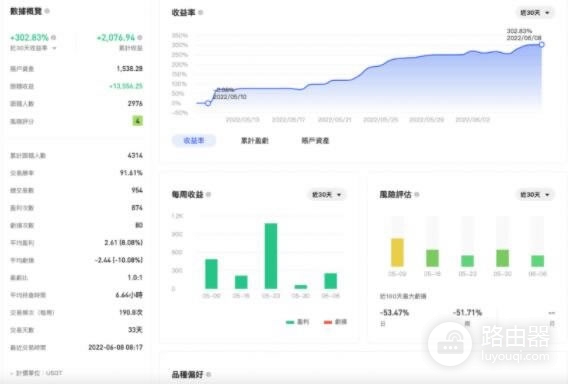Click info icon next to +2,076.94
Screen dimensions: 568x384
pyautogui.click(x=140, y=37)
